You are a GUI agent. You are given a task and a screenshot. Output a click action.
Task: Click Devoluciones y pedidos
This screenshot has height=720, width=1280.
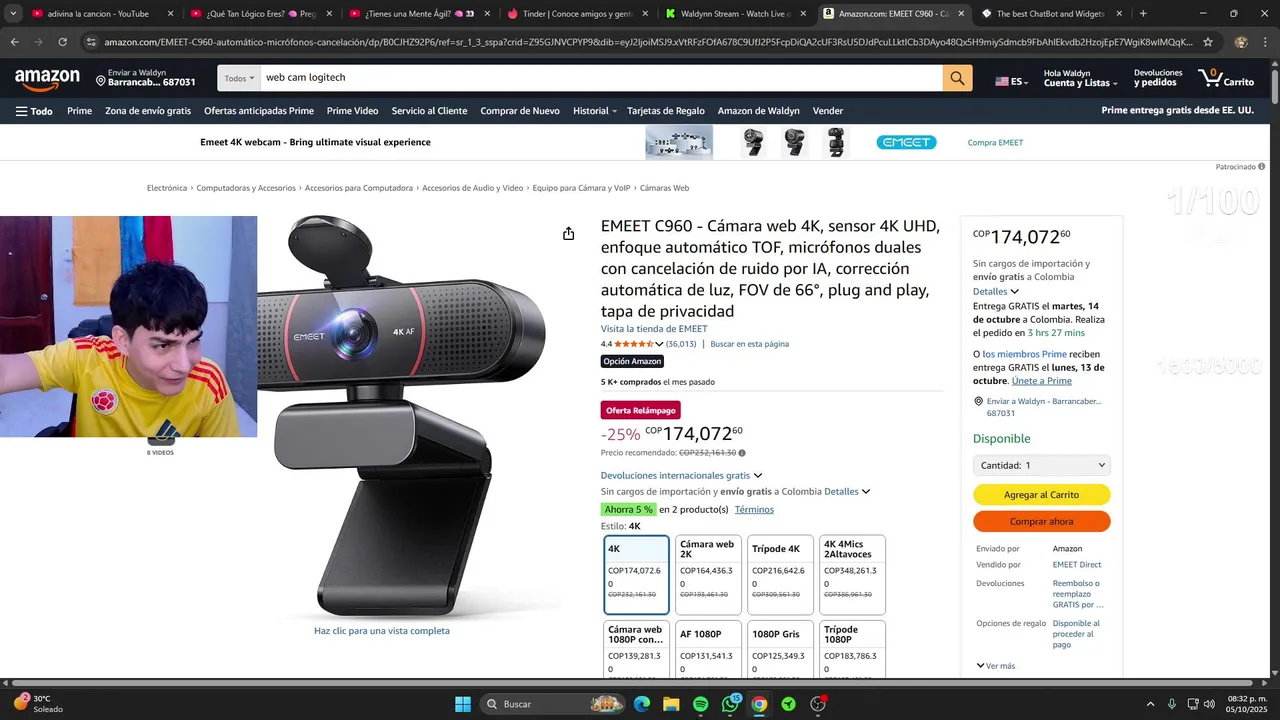pyautogui.click(x=1158, y=78)
